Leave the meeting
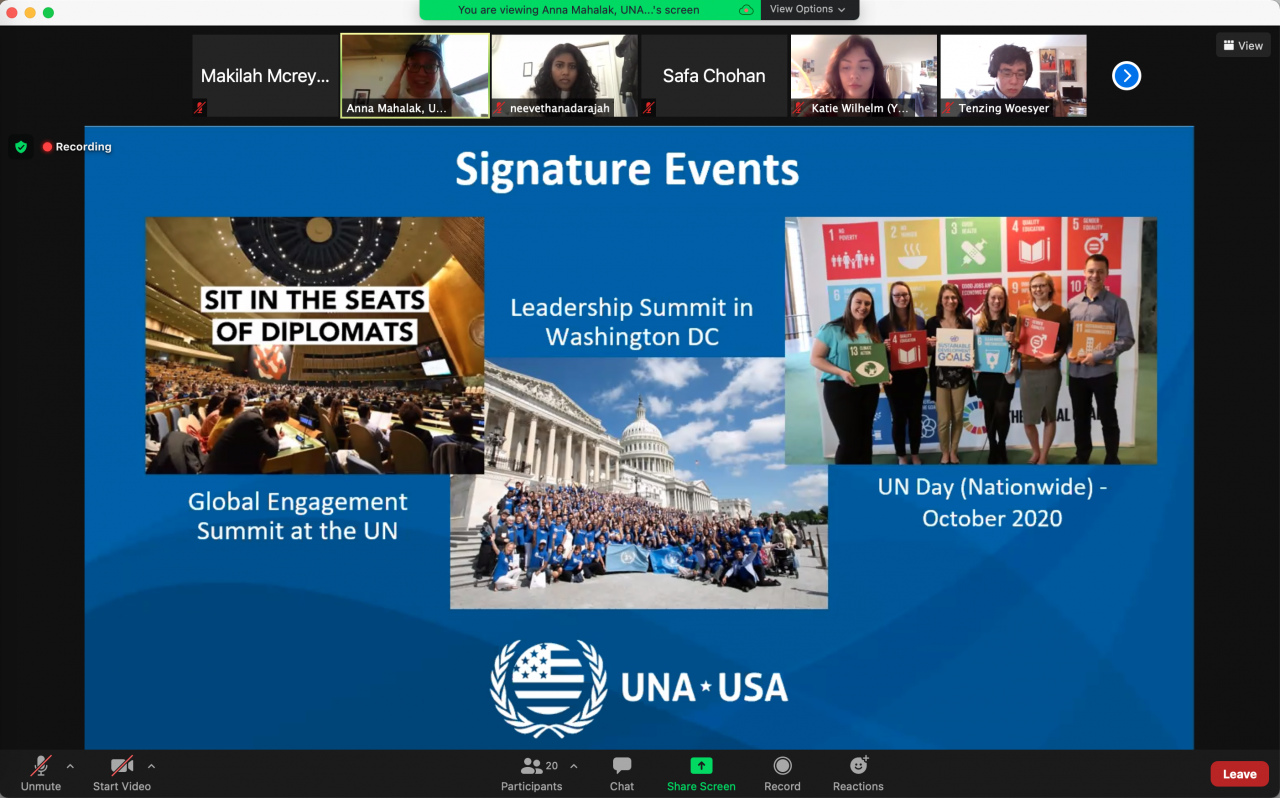Image resolution: width=1280 pixels, height=798 pixels. (x=1240, y=774)
